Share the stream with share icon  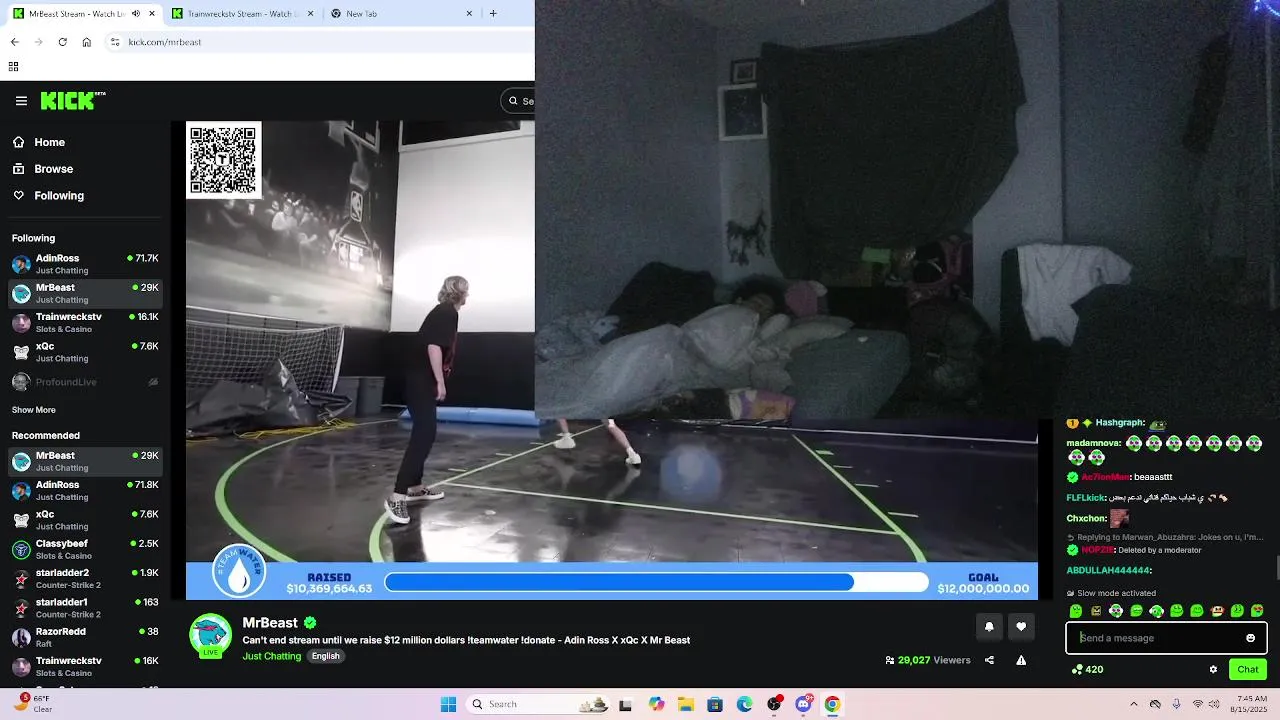coord(989,660)
